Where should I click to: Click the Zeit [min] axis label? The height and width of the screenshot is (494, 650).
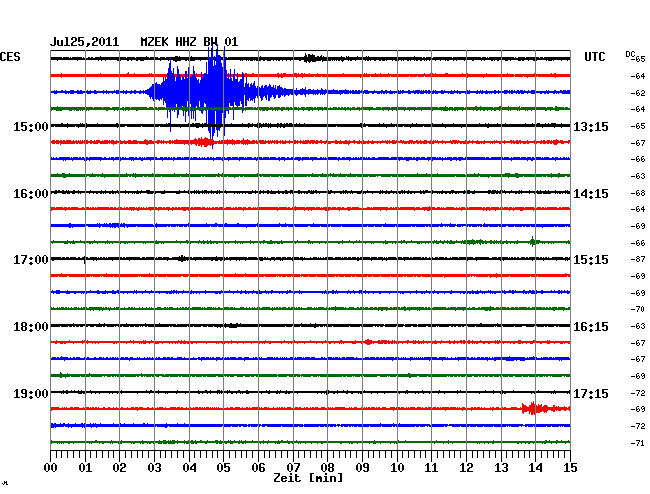[307, 479]
